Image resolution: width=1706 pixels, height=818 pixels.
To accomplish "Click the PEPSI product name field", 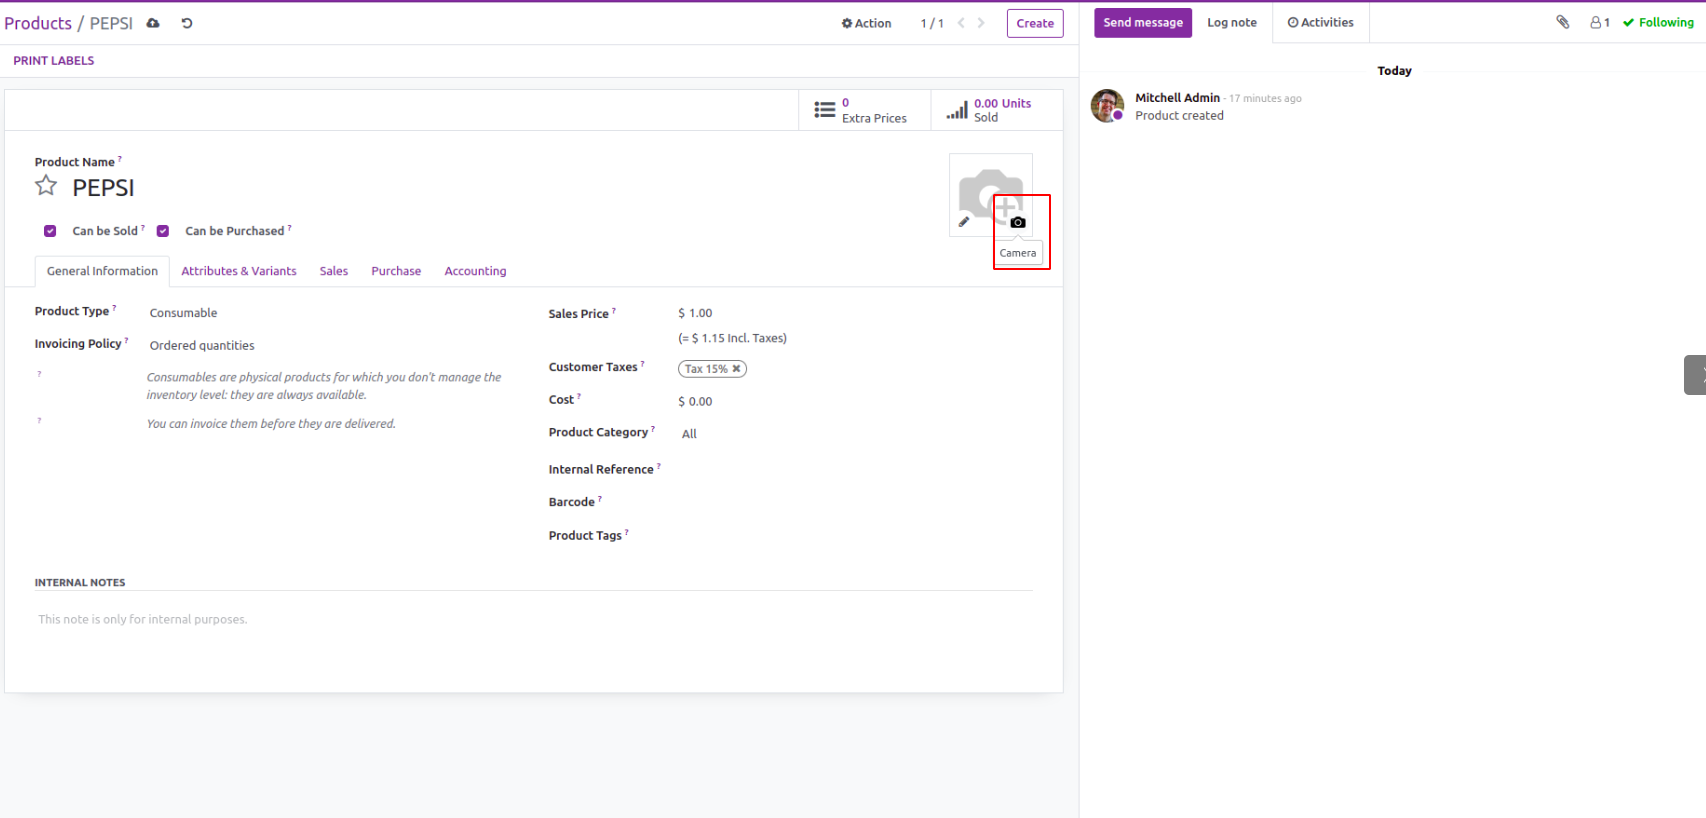I will [x=104, y=187].
